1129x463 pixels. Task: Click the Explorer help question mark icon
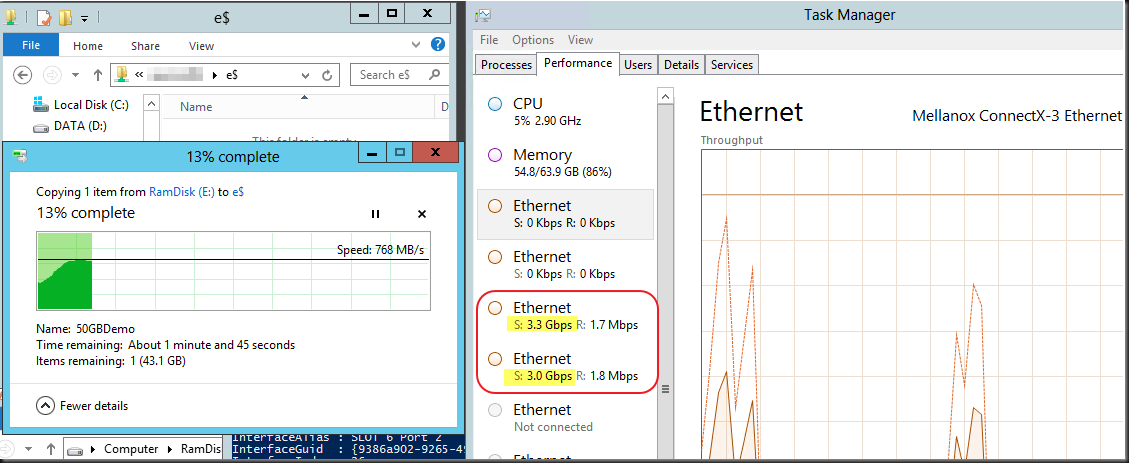coord(438,45)
